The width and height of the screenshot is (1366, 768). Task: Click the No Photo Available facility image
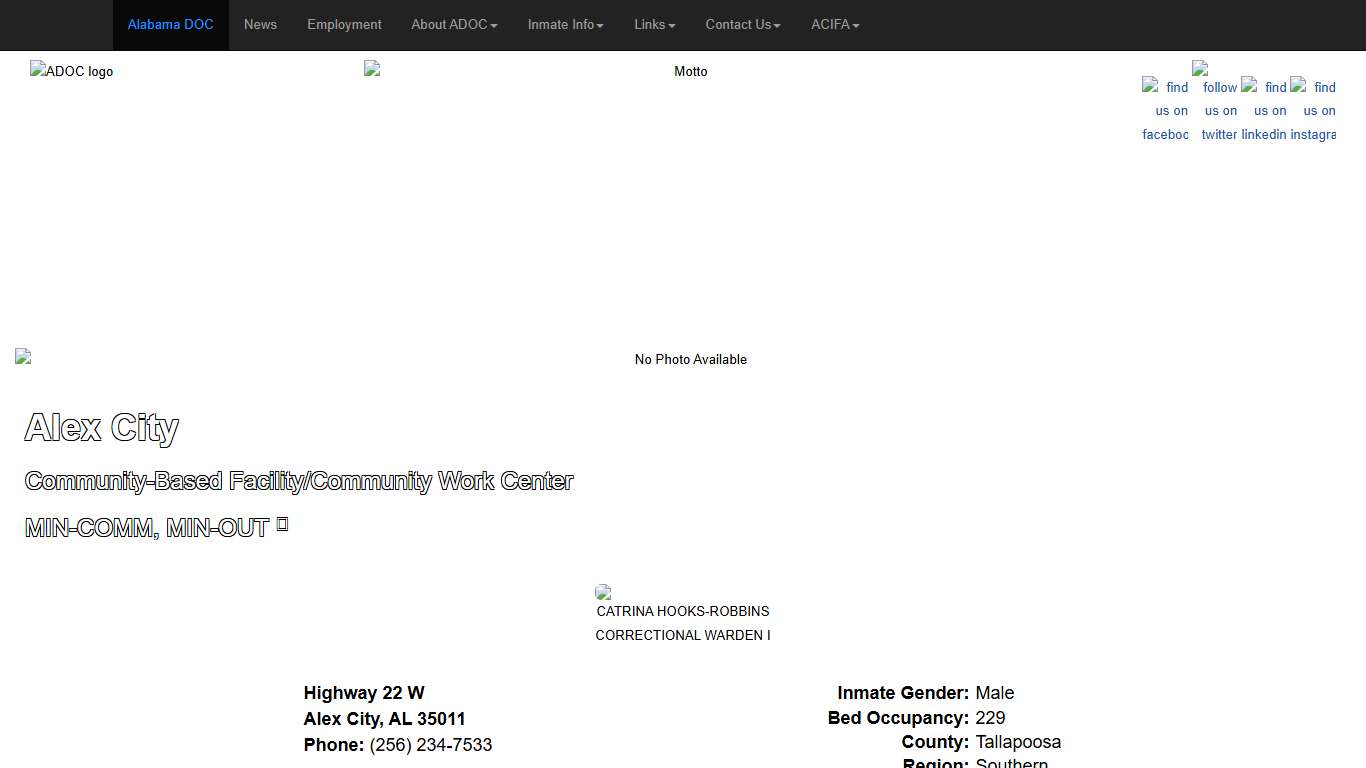pyautogui.click(x=690, y=359)
